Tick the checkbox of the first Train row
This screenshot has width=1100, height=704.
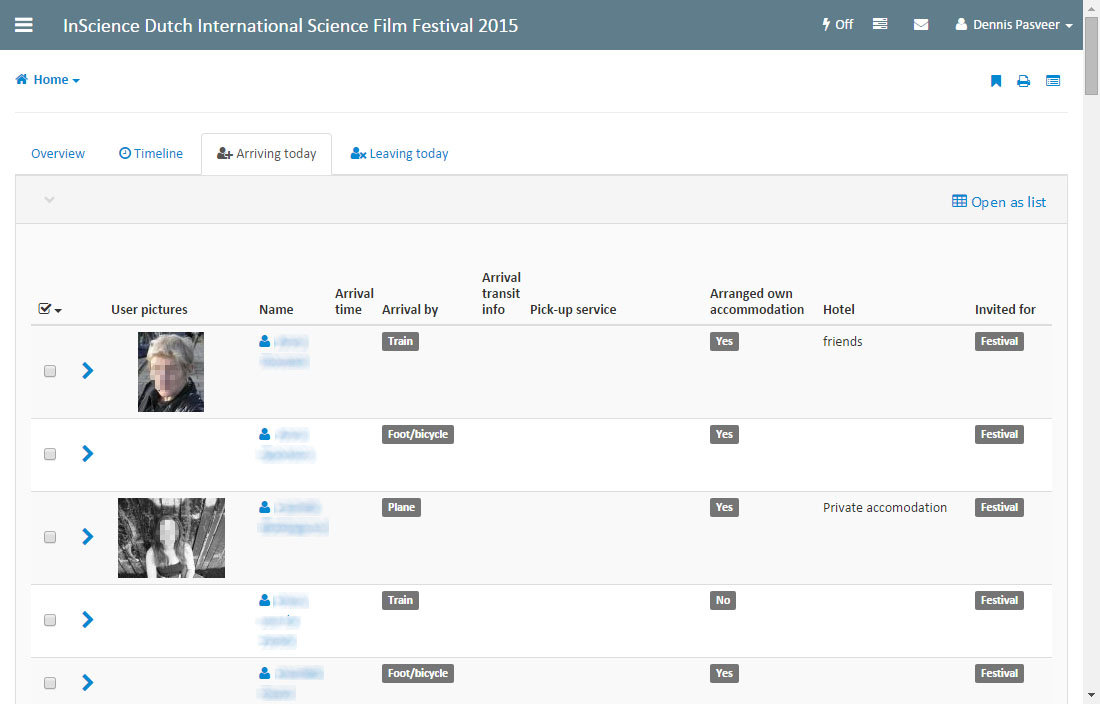tap(50, 371)
